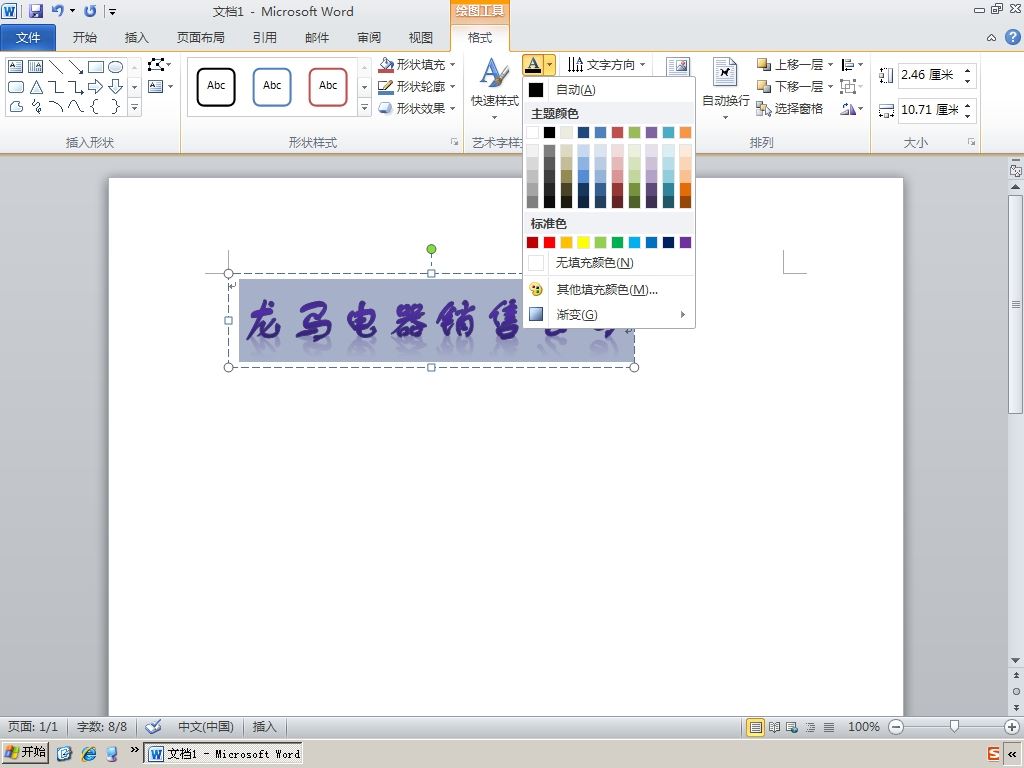
Task: Open the Edit Shape button
Action: [159, 65]
